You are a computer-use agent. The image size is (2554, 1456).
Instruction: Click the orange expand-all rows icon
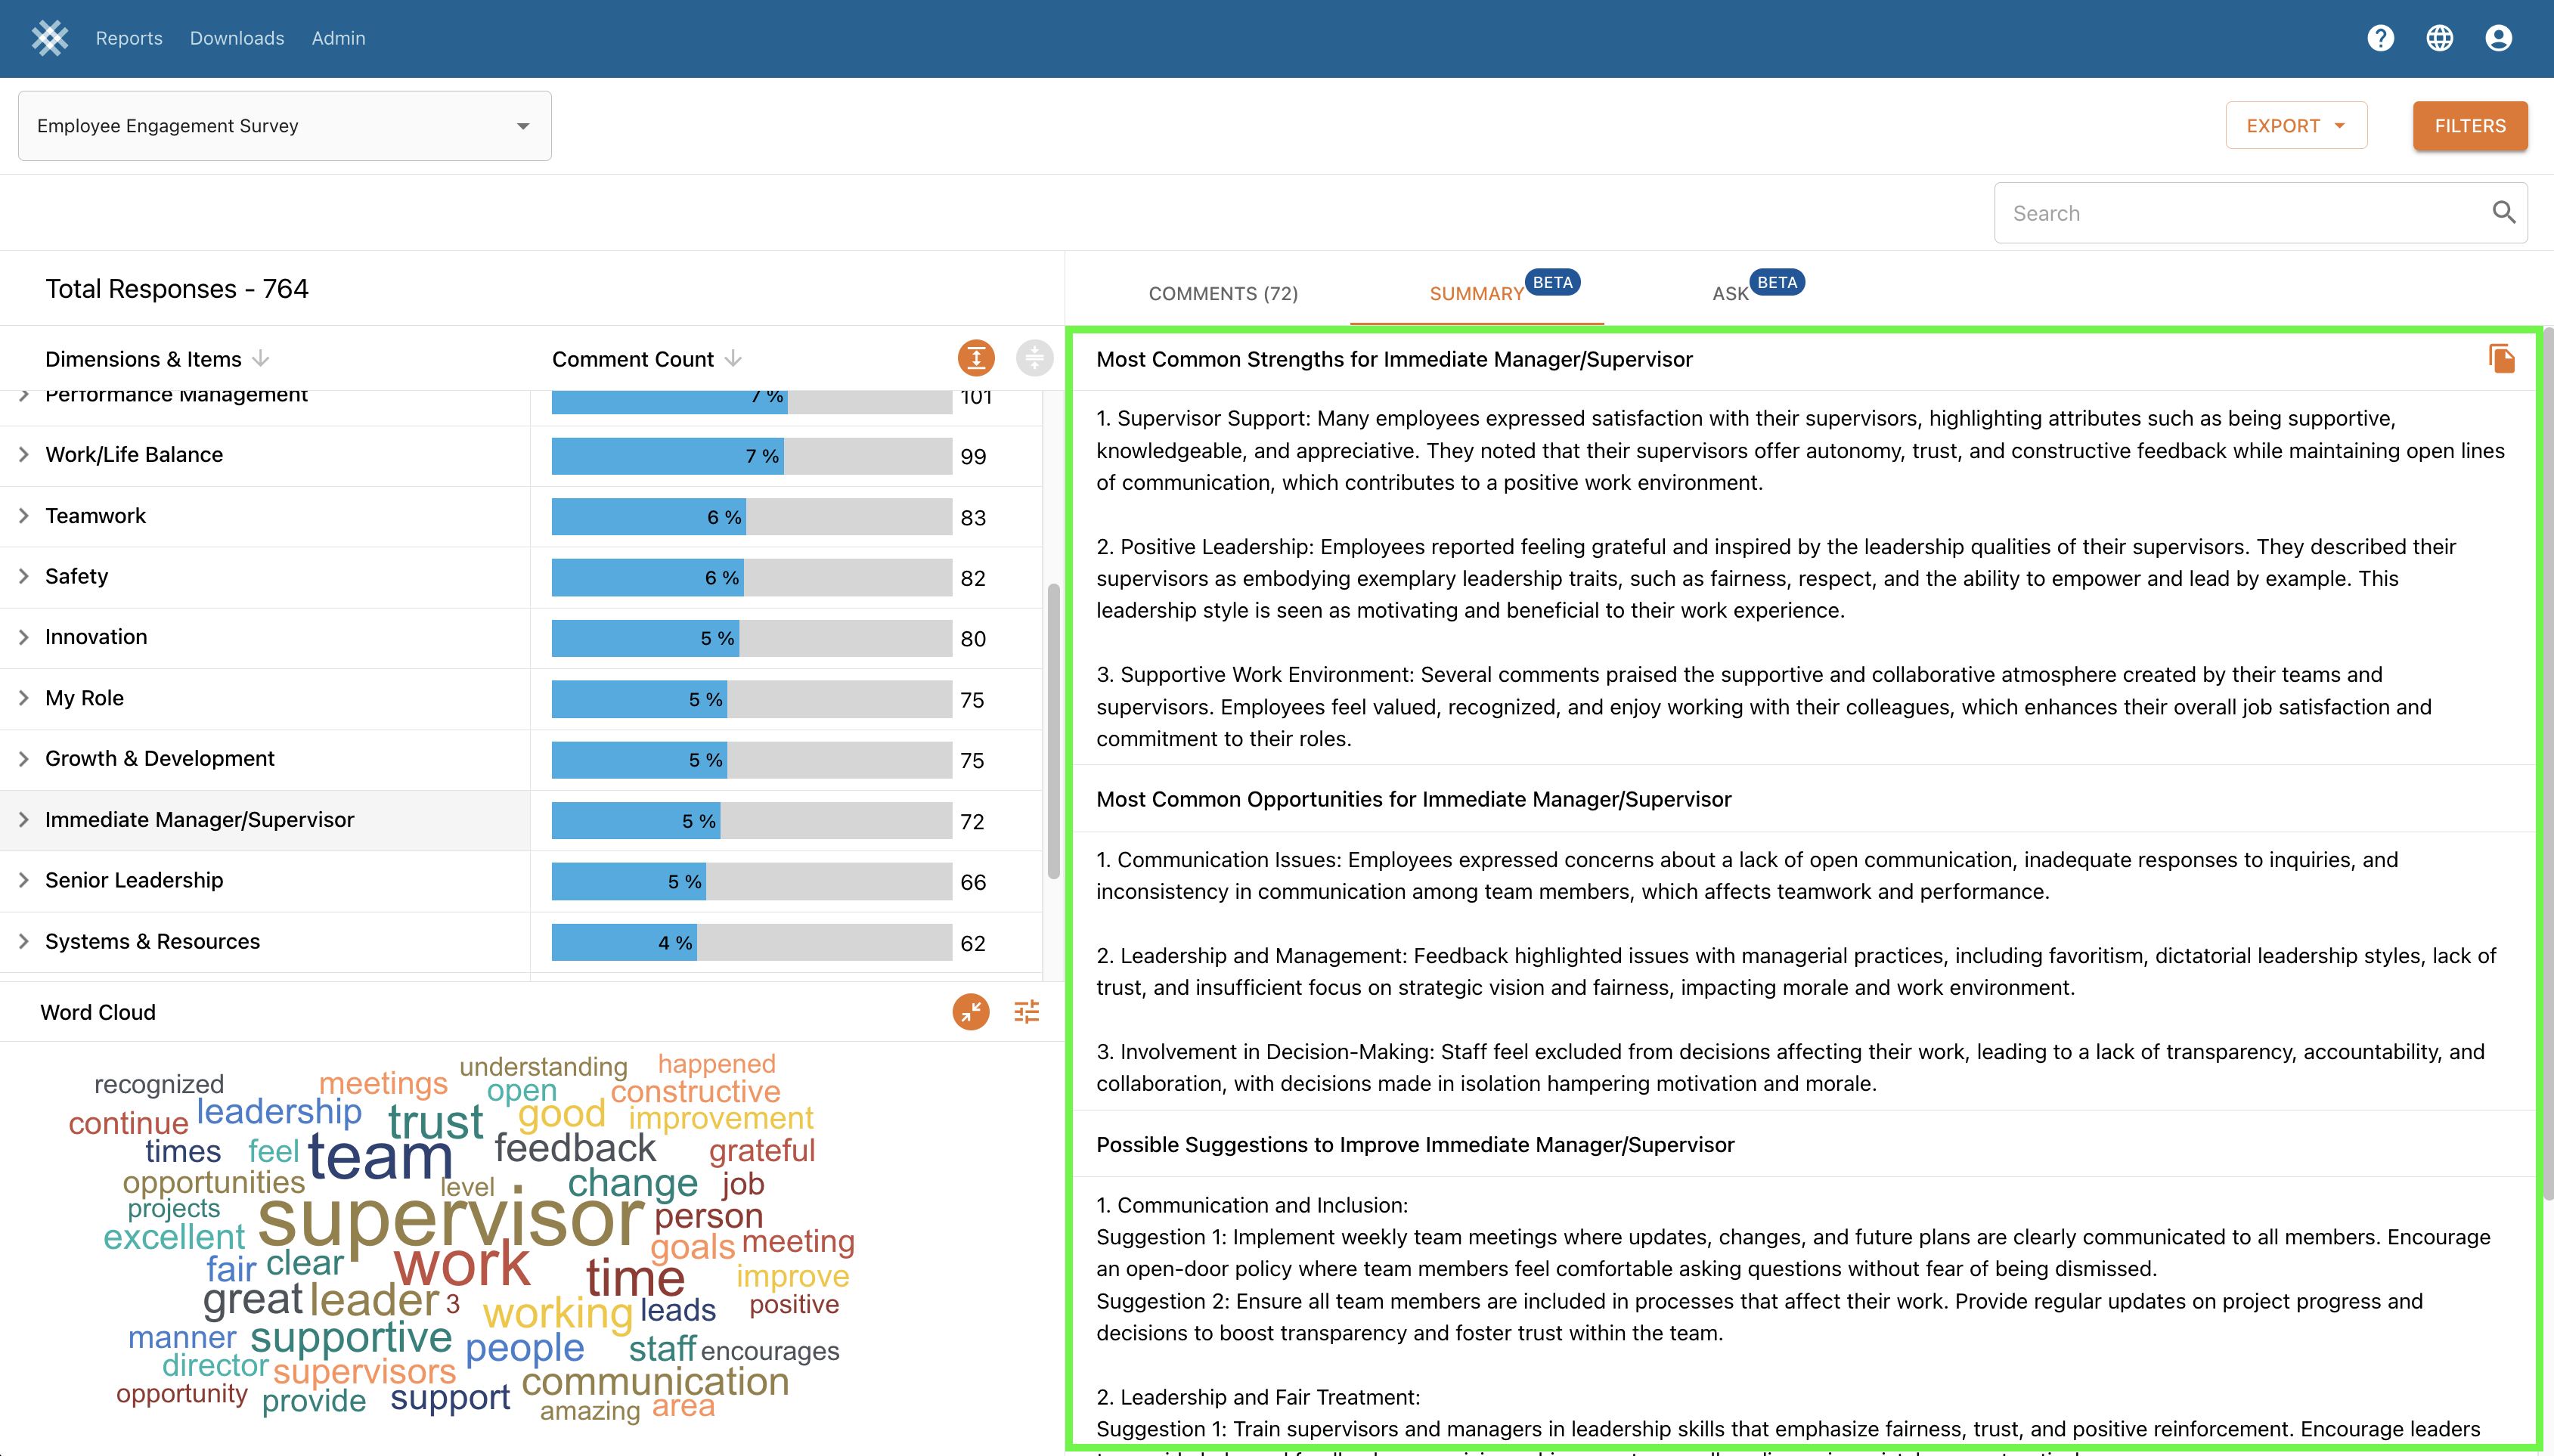[x=976, y=358]
